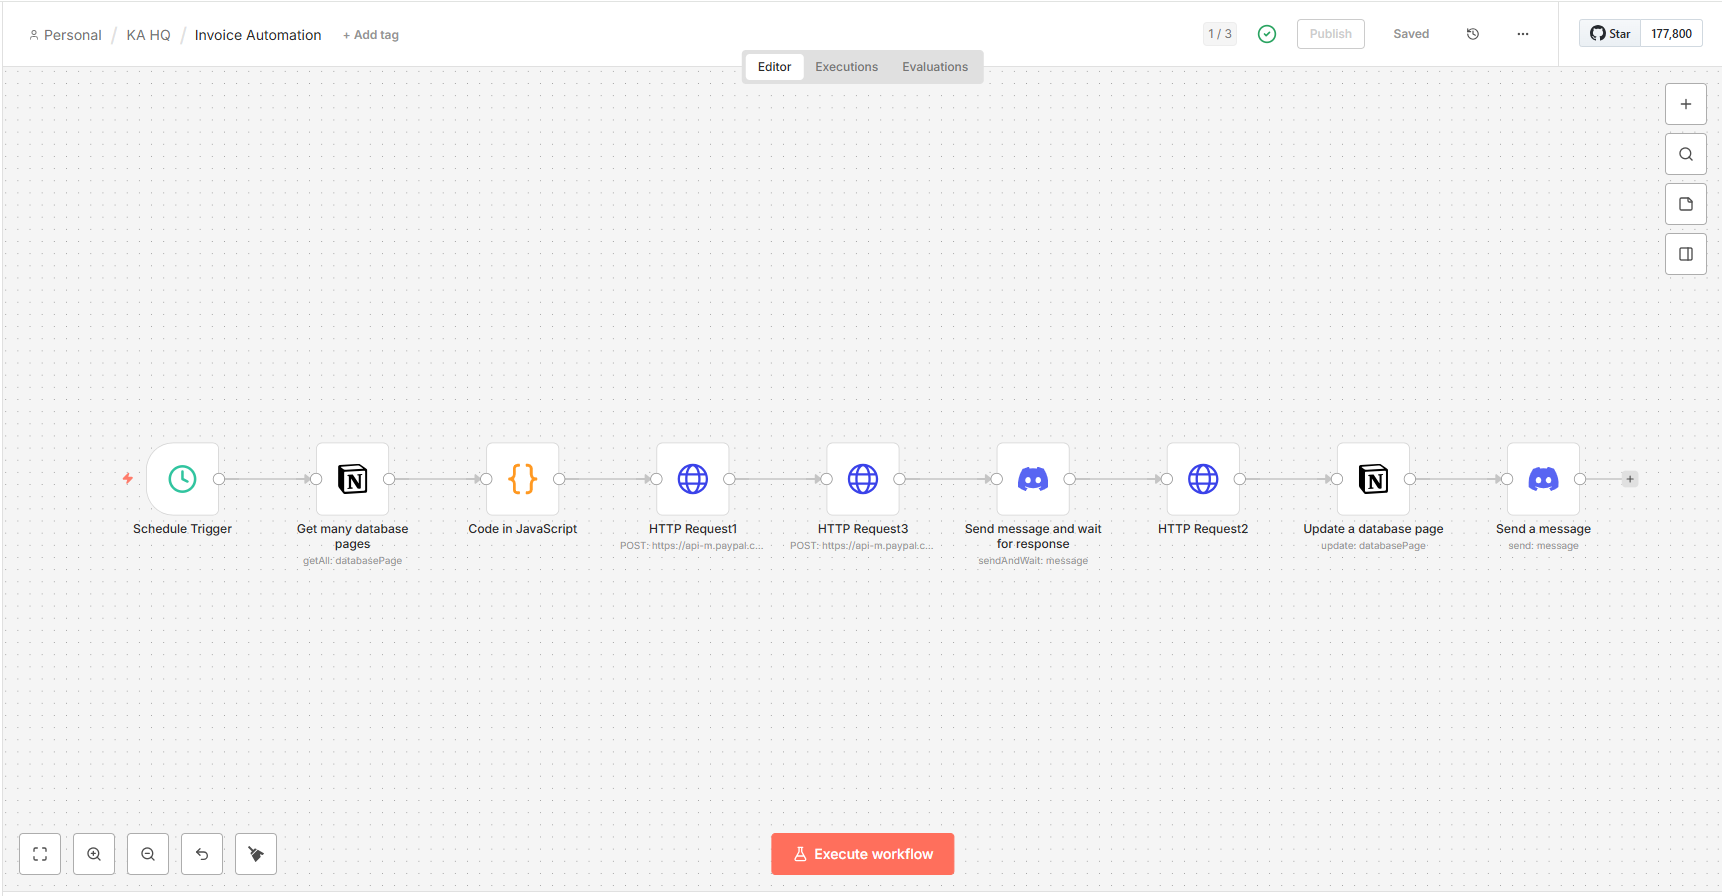Open the workflow history icon
This screenshot has height=896, width=1722.
click(x=1472, y=34)
